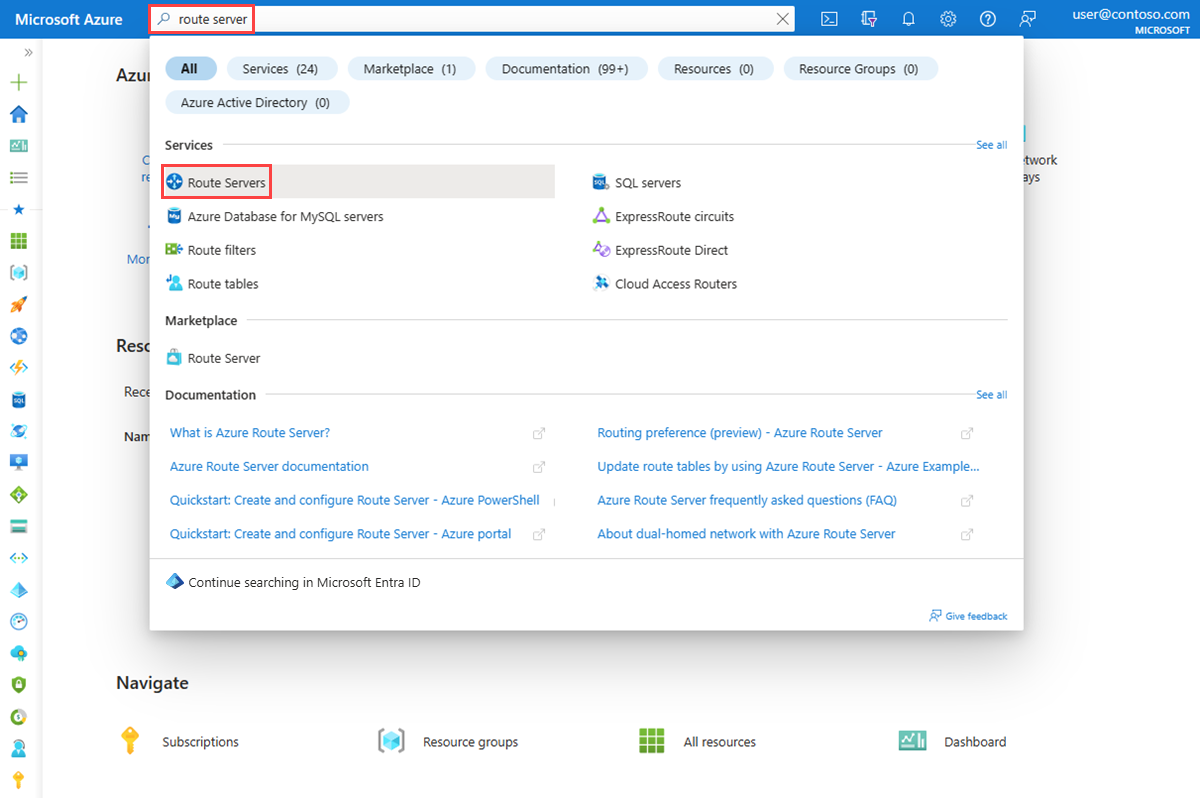This screenshot has height=798, width=1200.
Task: Expand the left sidebar with double chevron
Action: click(28, 52)
